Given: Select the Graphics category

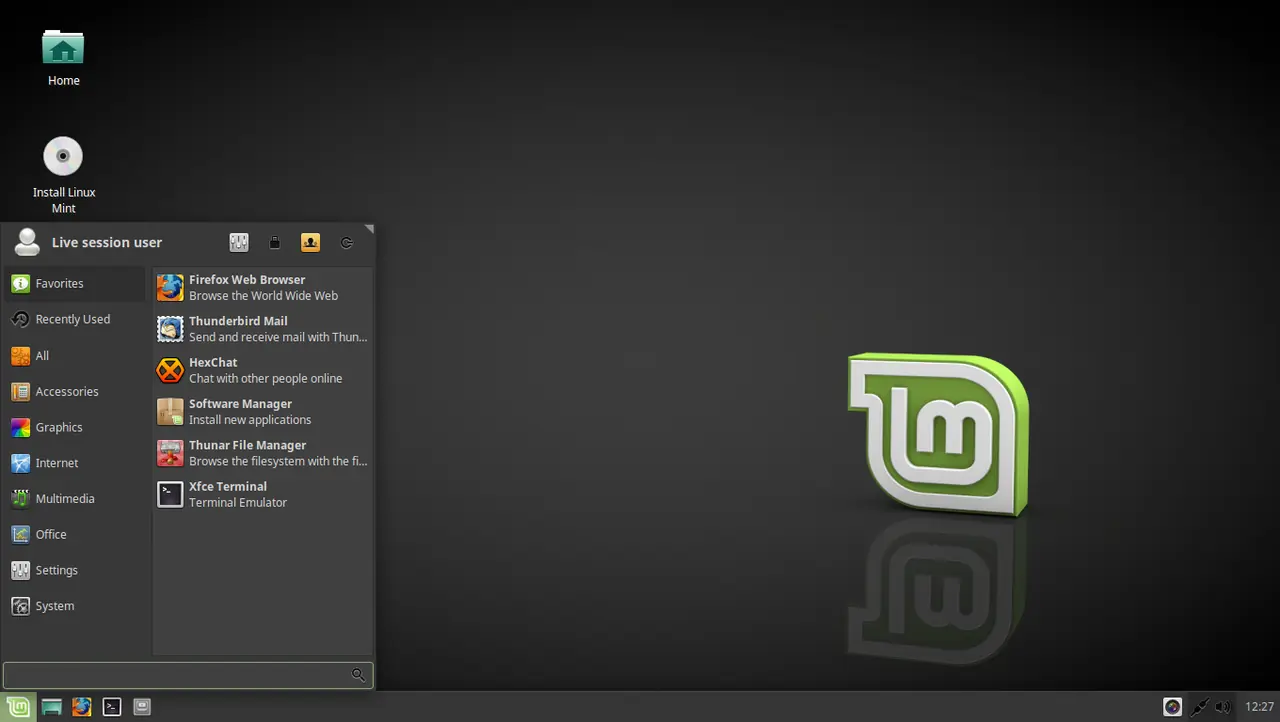Looking at the screenshot, I should pos(58,427).
